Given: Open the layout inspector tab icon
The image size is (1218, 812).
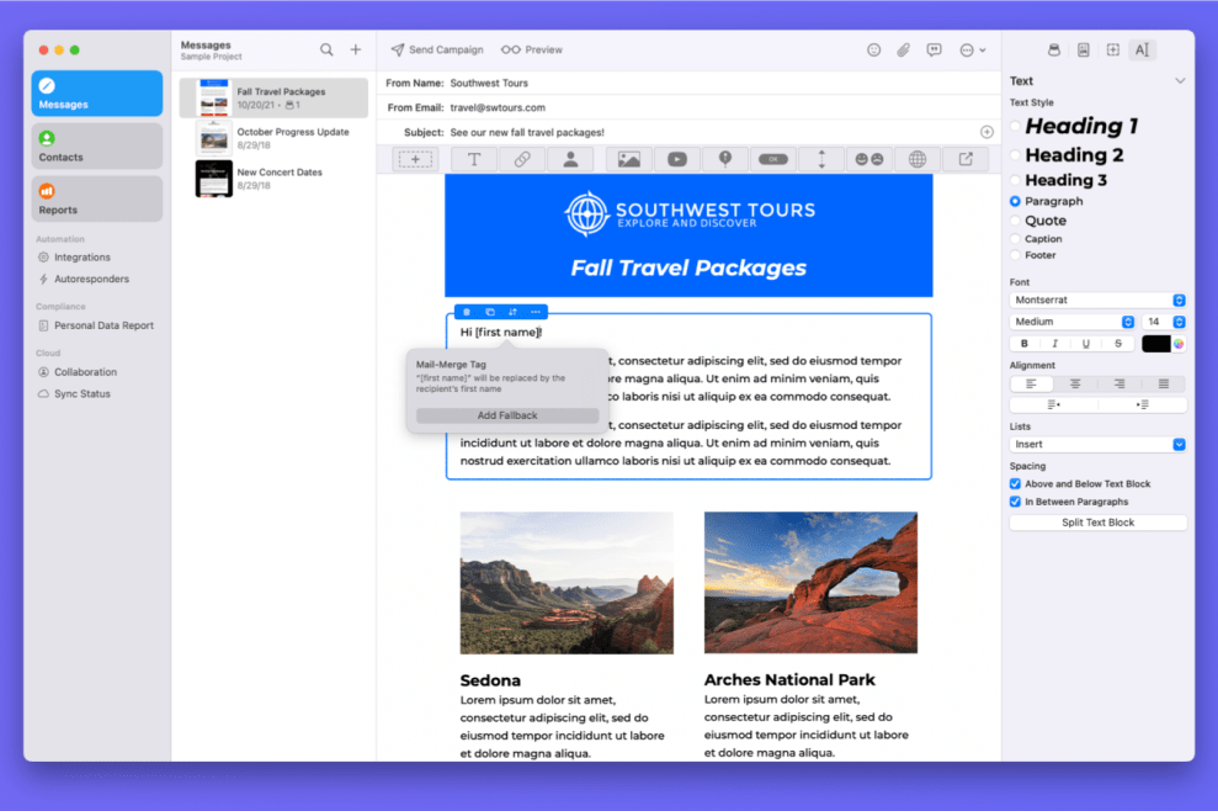Looking at the screenshot, I should (x=1113, y=50).
